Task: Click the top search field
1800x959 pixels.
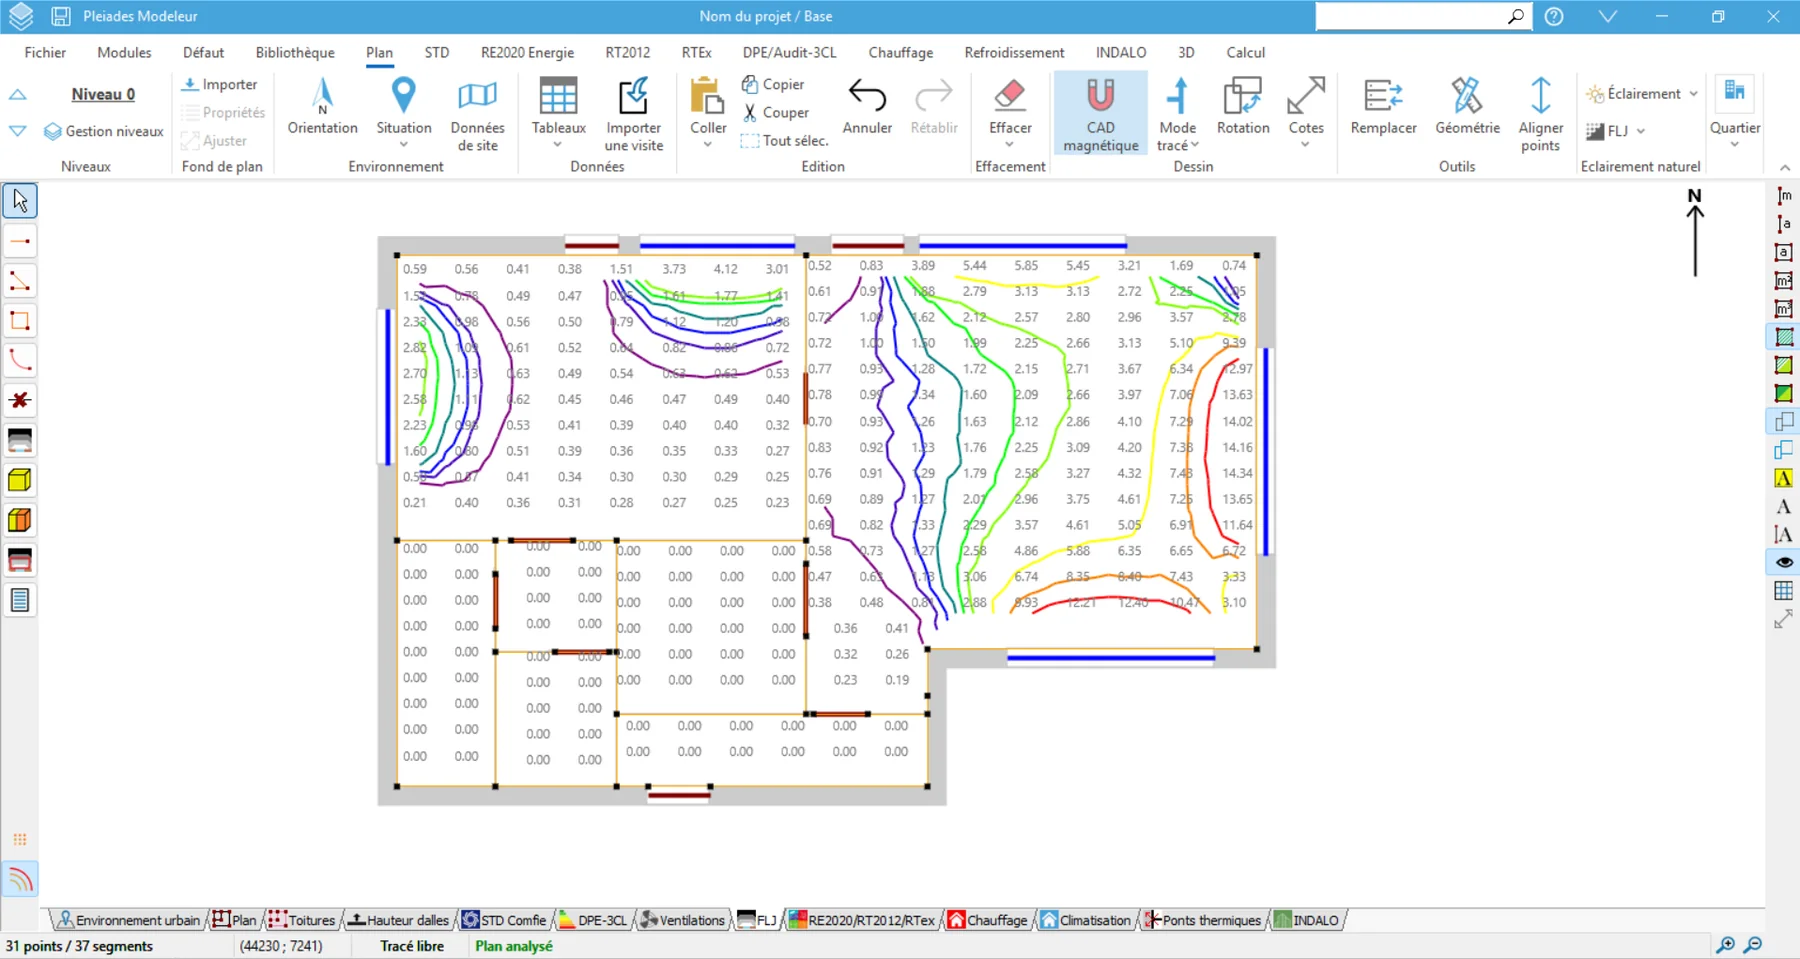Action: (1411, 16)
